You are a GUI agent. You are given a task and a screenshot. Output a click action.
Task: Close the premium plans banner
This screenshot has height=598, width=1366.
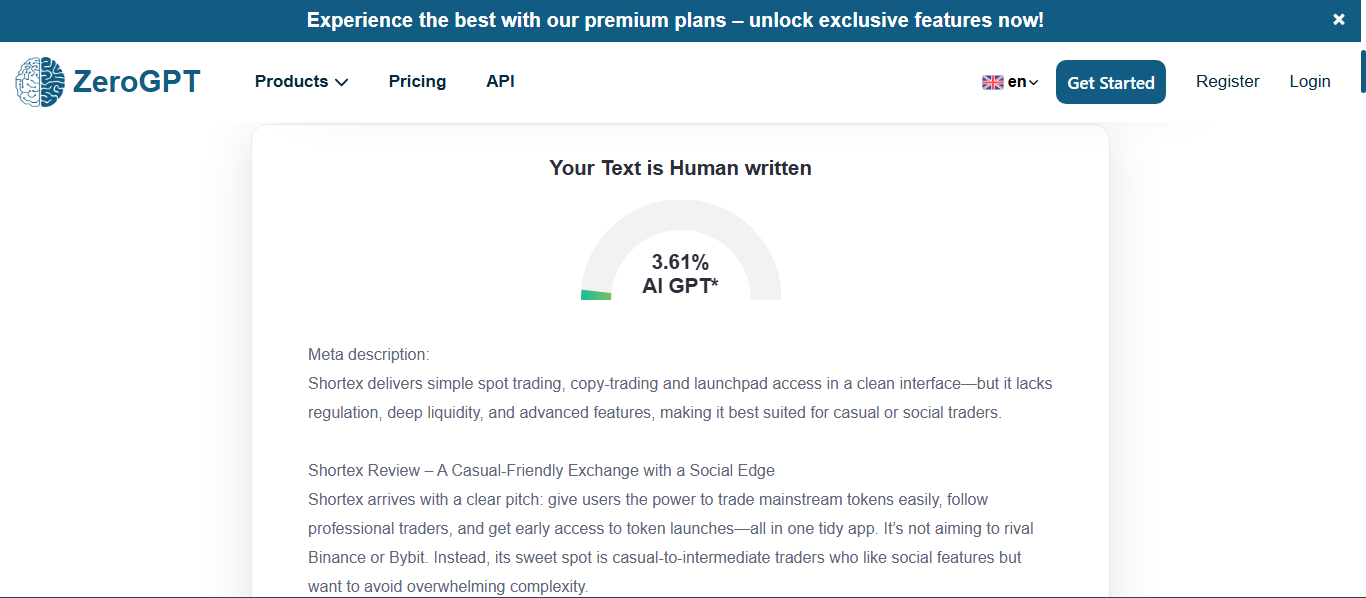point(1339,20)
